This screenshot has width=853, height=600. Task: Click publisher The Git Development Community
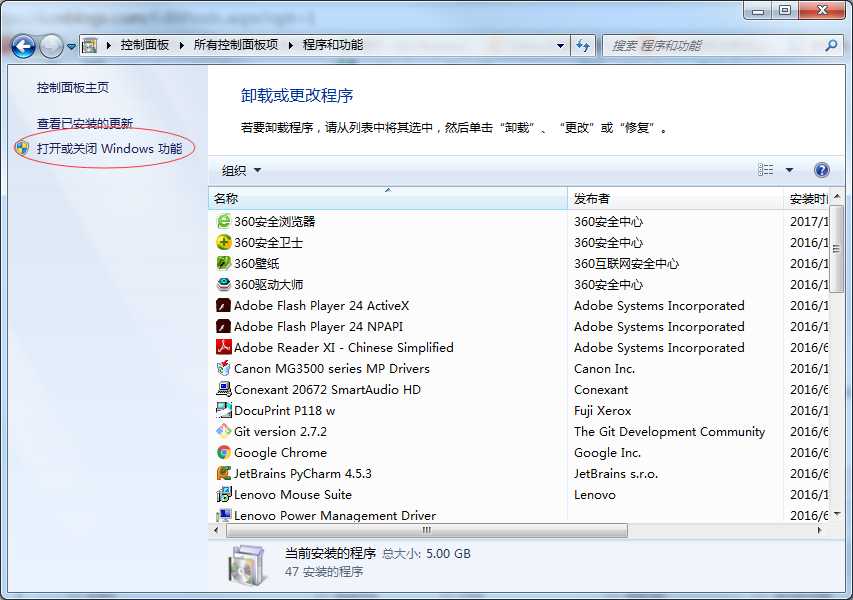(x=670, y=432)
